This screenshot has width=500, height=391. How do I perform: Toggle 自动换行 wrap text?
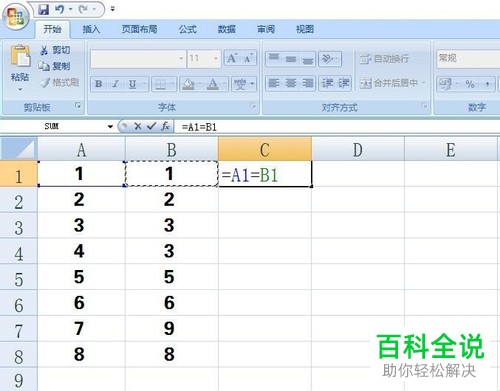click(x=384, y=59)
